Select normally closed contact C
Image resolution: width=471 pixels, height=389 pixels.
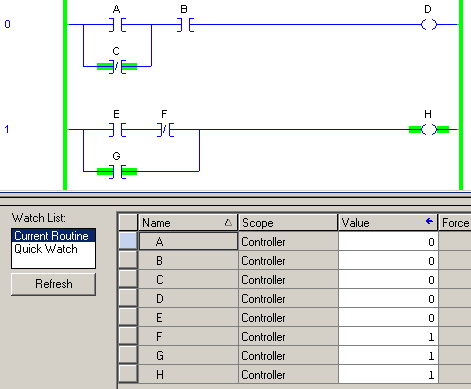(117, 67)
